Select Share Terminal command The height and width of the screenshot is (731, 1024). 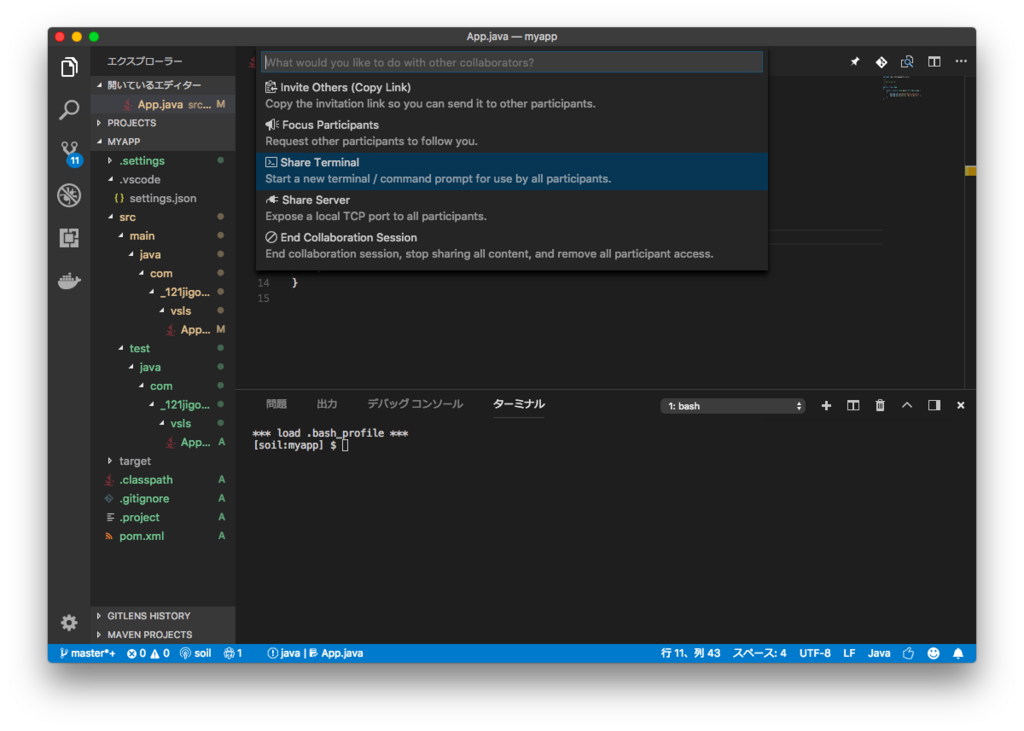pyautogui.click(x=512, y=171)
